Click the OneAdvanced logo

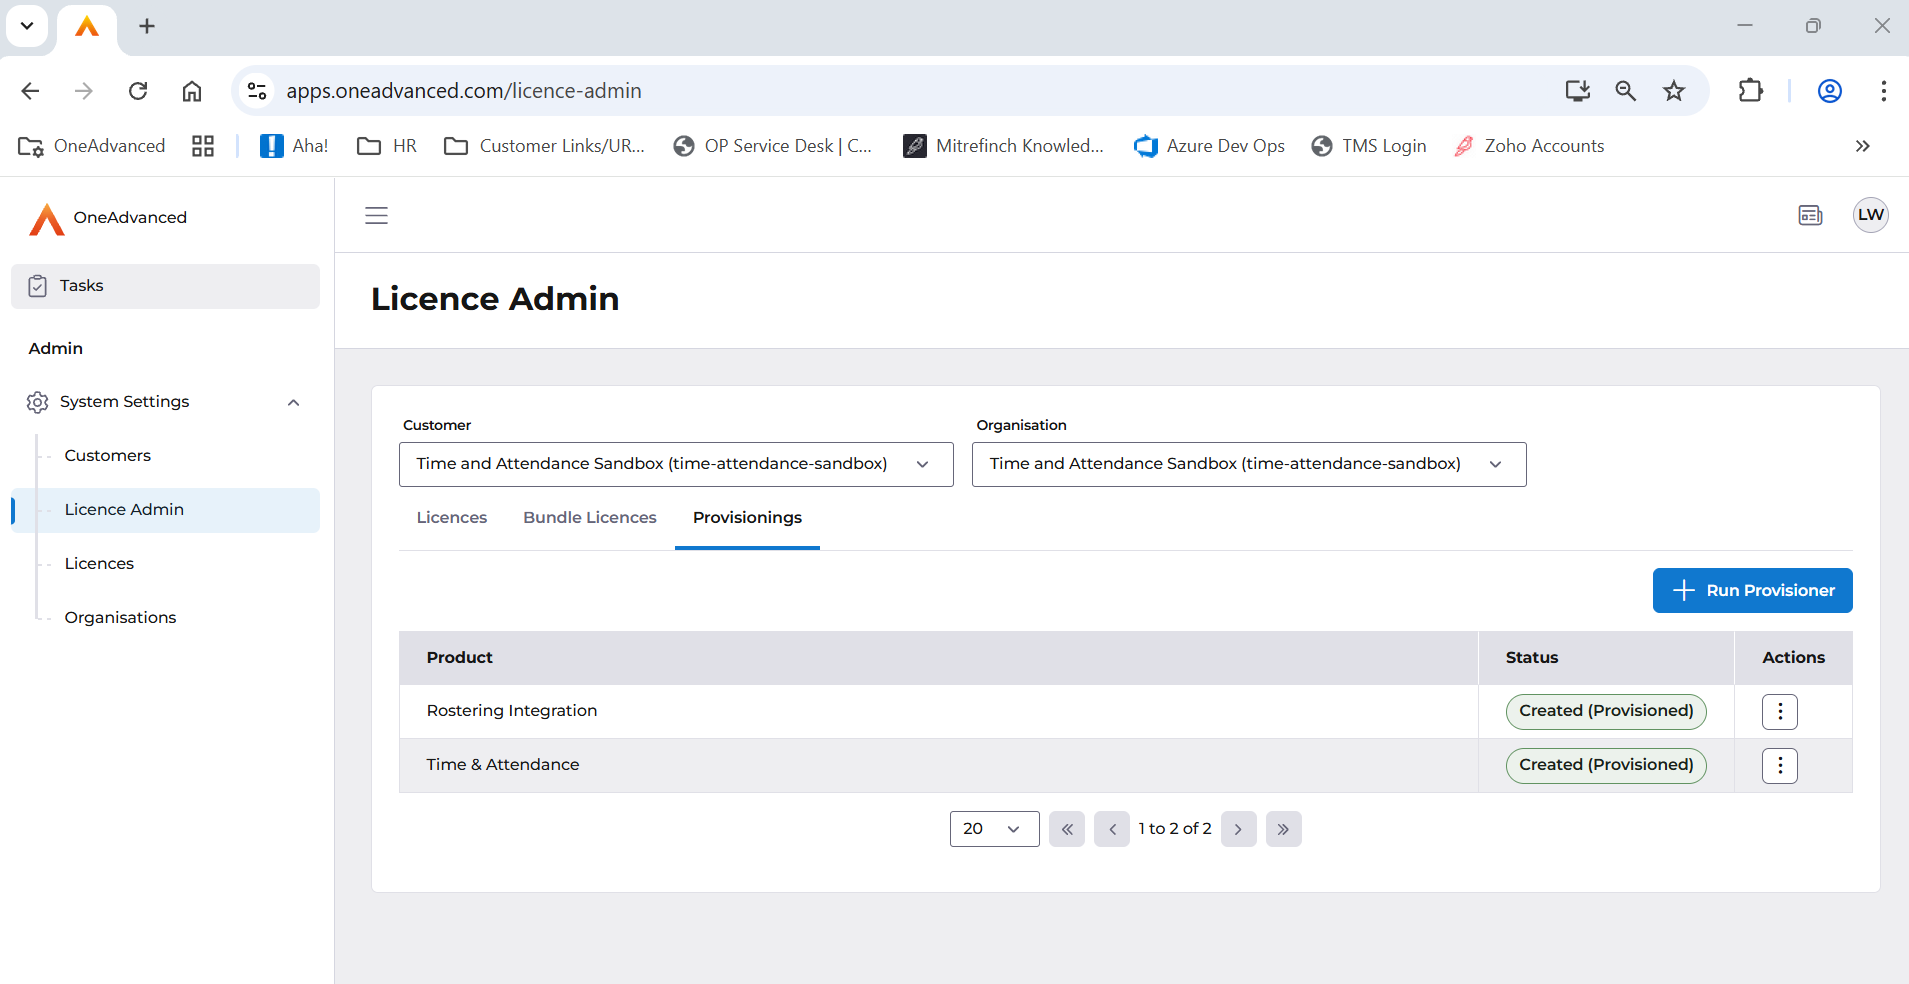point(108,218)
